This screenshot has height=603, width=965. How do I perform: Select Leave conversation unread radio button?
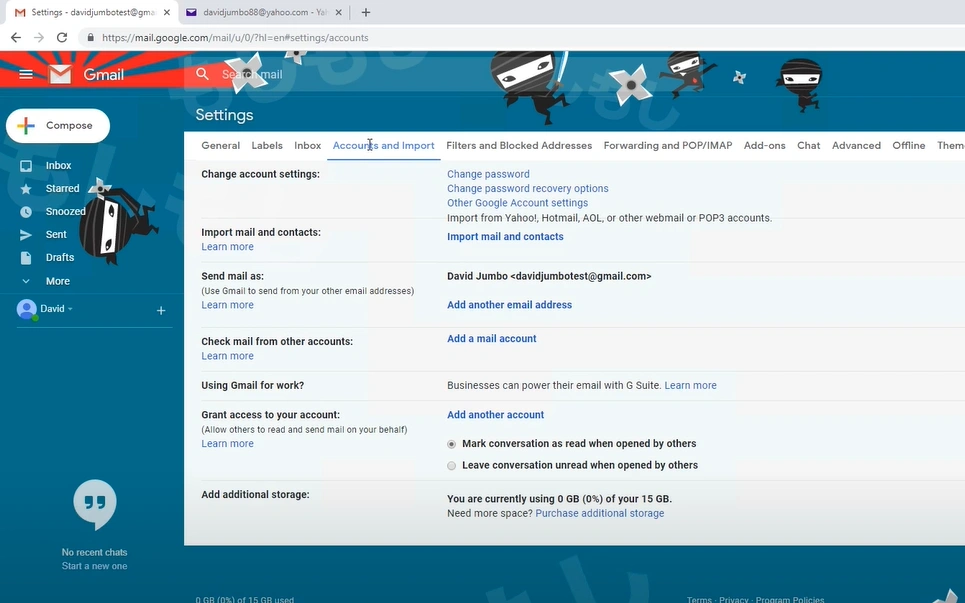452,466
